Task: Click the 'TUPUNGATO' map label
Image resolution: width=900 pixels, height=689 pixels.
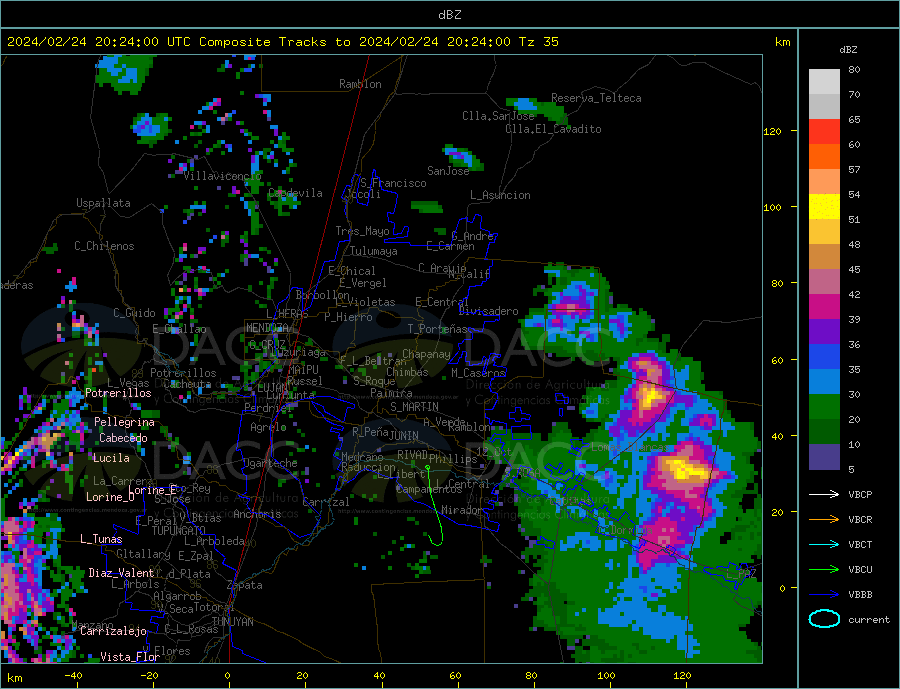Action: click(179, 531)
